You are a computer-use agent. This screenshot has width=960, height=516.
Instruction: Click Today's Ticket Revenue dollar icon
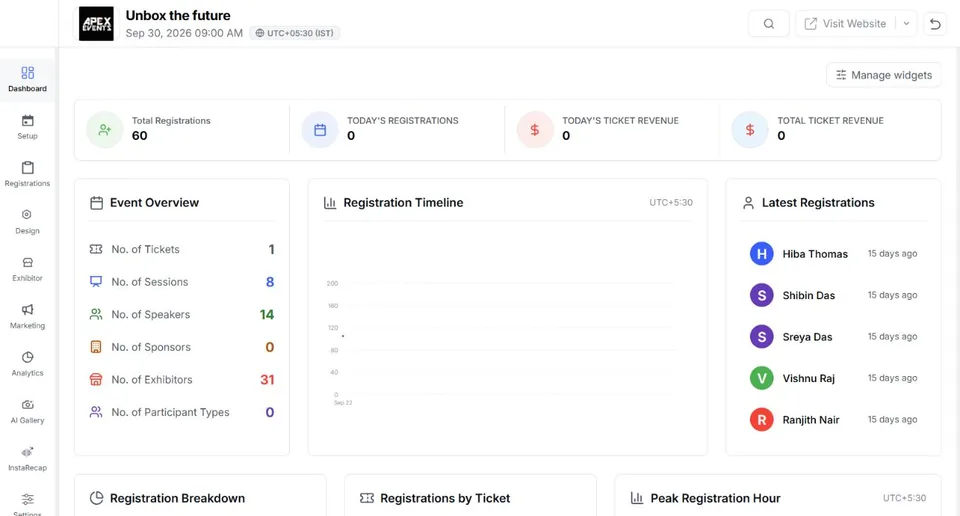[x=535, y=130]
